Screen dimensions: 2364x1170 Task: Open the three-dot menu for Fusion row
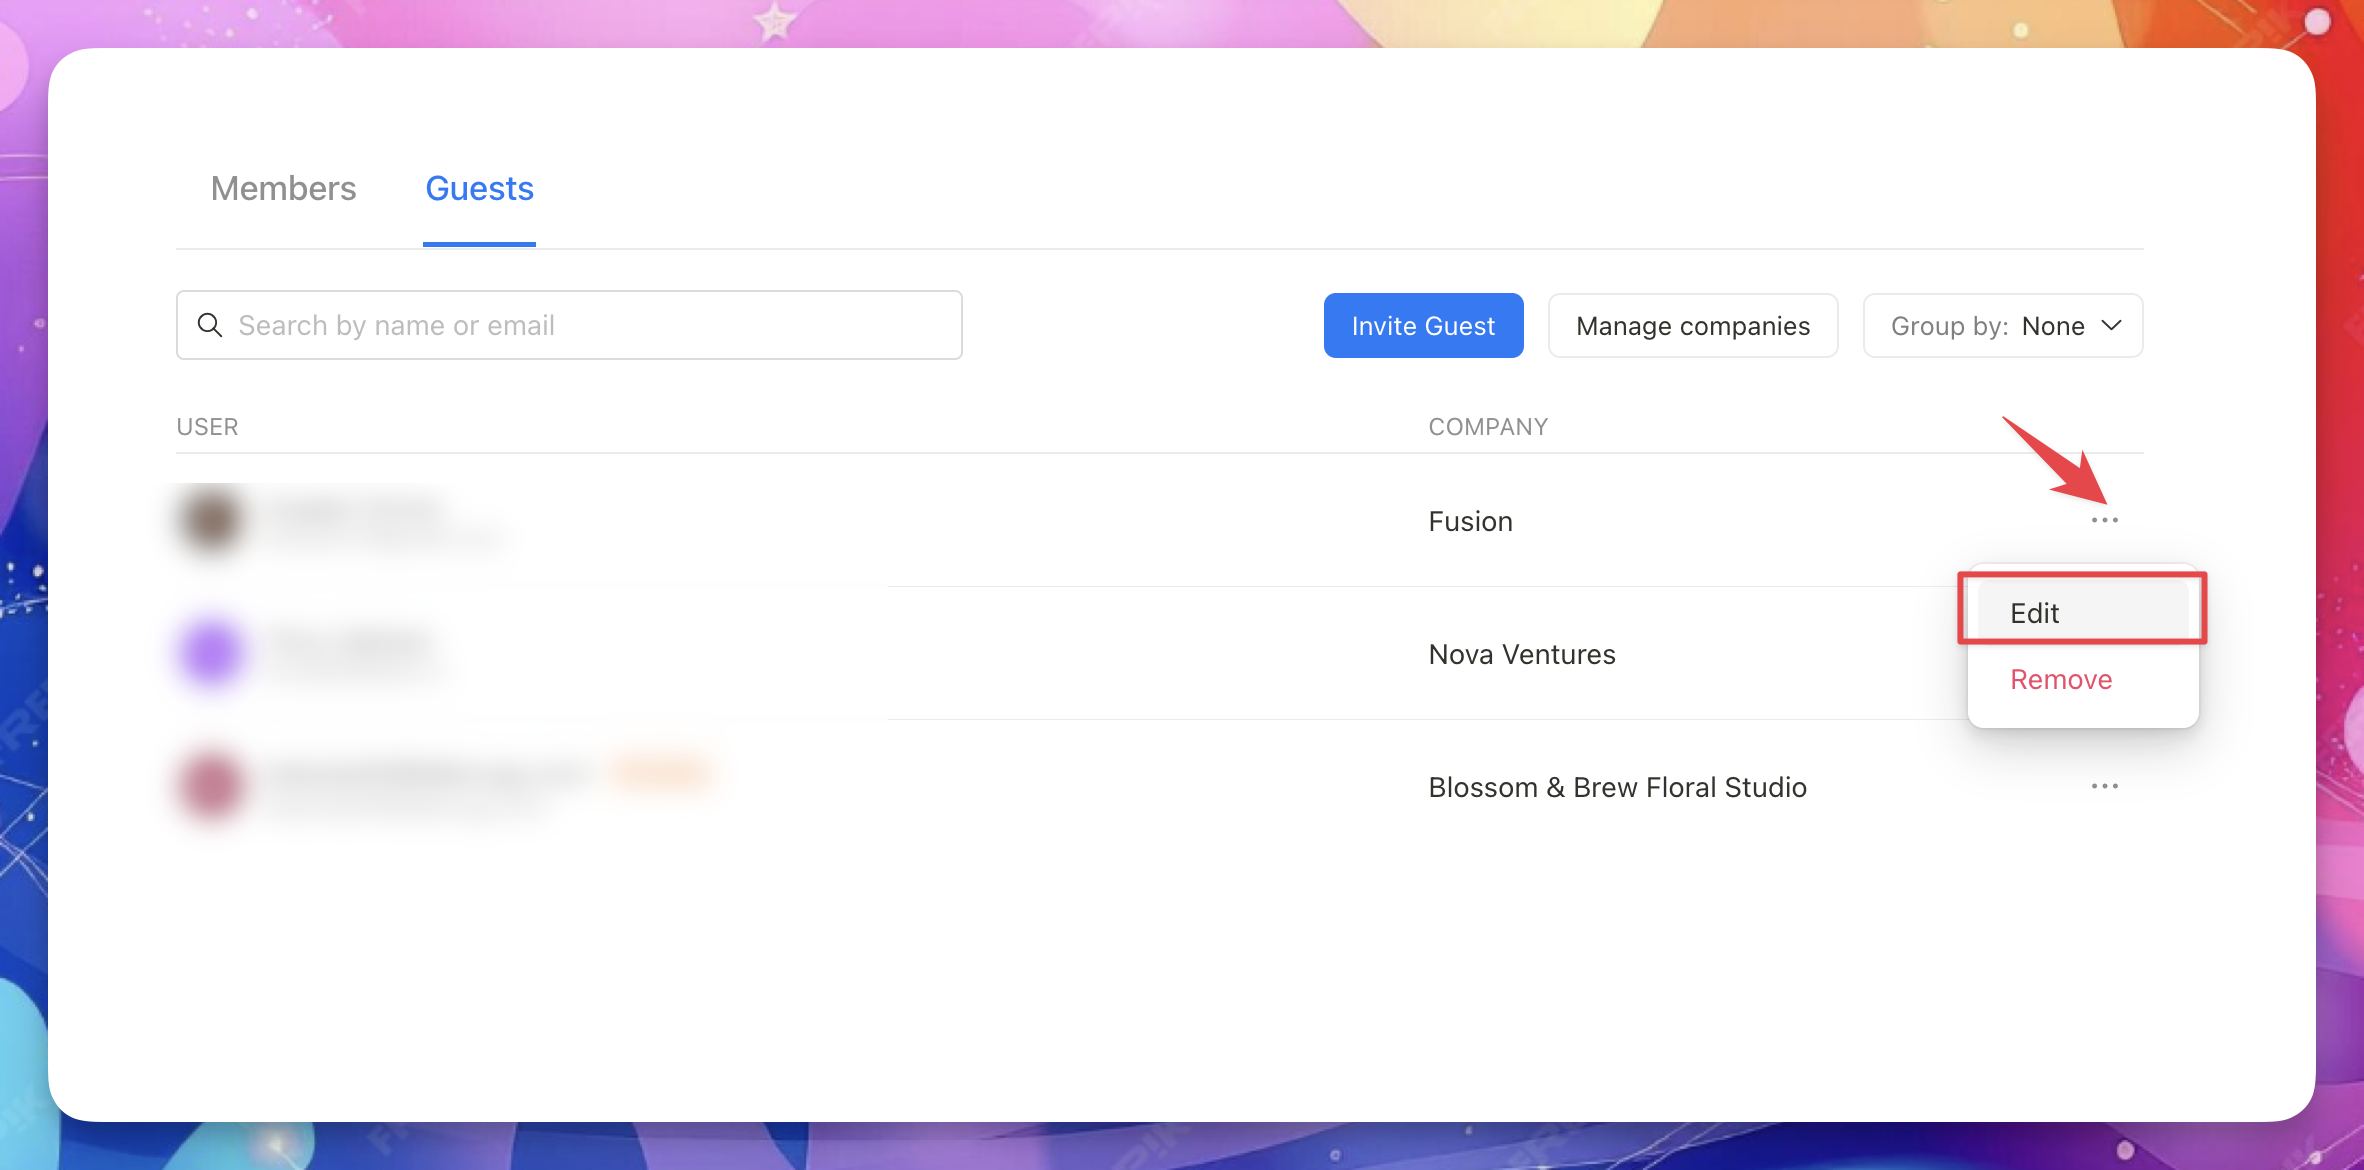2104,520
